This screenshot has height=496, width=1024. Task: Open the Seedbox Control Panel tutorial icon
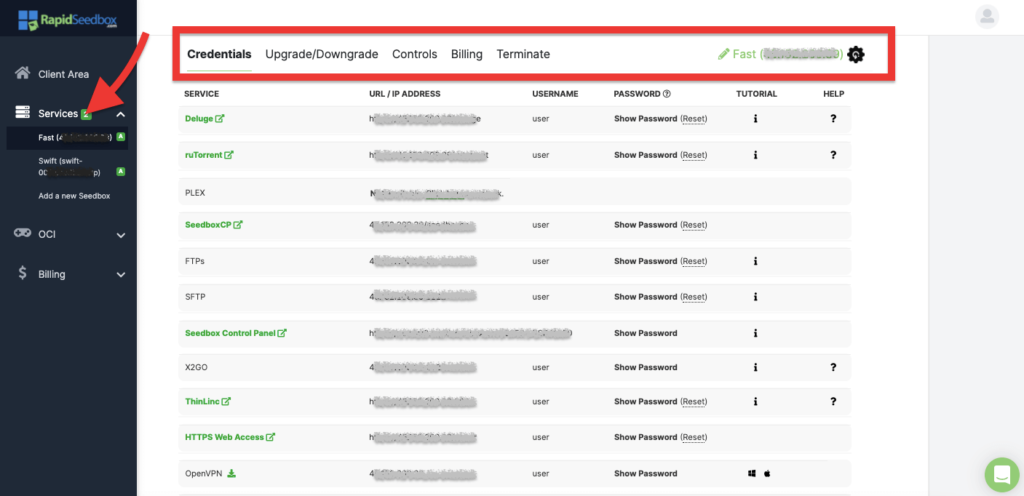756,333
